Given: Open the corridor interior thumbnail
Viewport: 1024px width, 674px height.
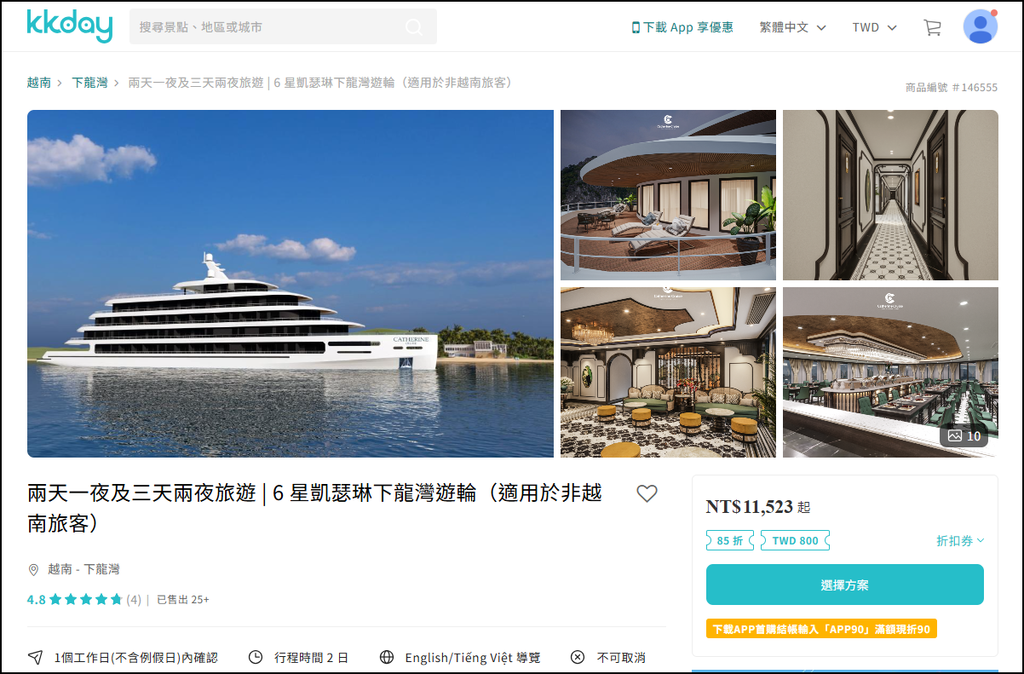Looking at the screenshot, I should pos(890,195).
